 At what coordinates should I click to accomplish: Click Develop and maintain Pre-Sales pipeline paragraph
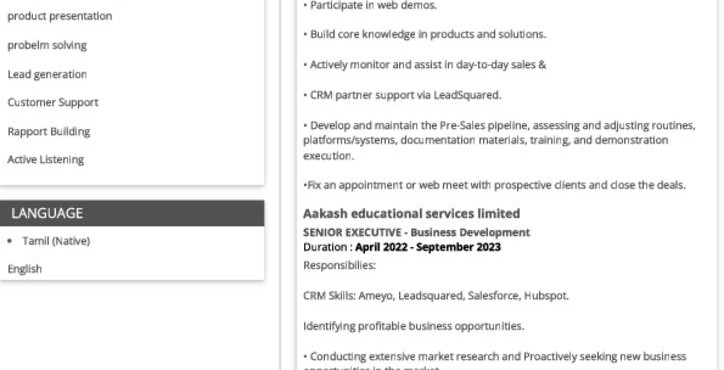click(x=499, y=140)
